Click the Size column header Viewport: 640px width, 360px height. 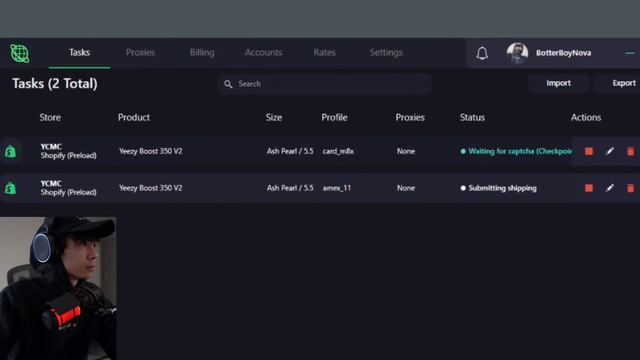pyautogui.click(x=274, y=118)
